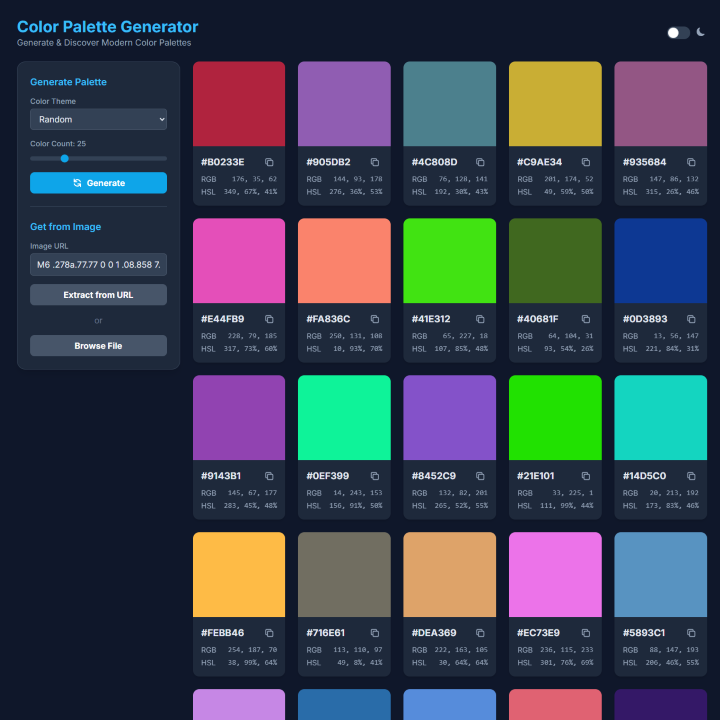Select the orange-yellow #FEBB46 swatch

pos(239,574)
